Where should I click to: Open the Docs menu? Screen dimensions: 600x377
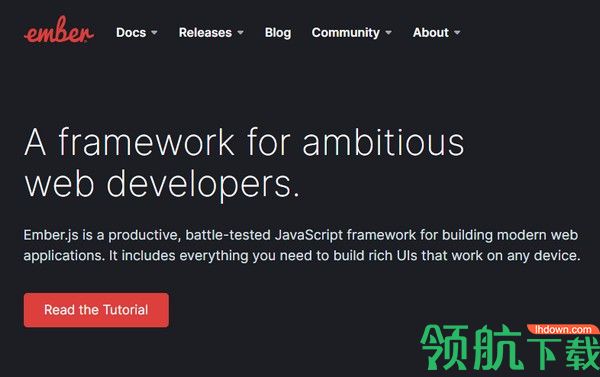(131, 33)
